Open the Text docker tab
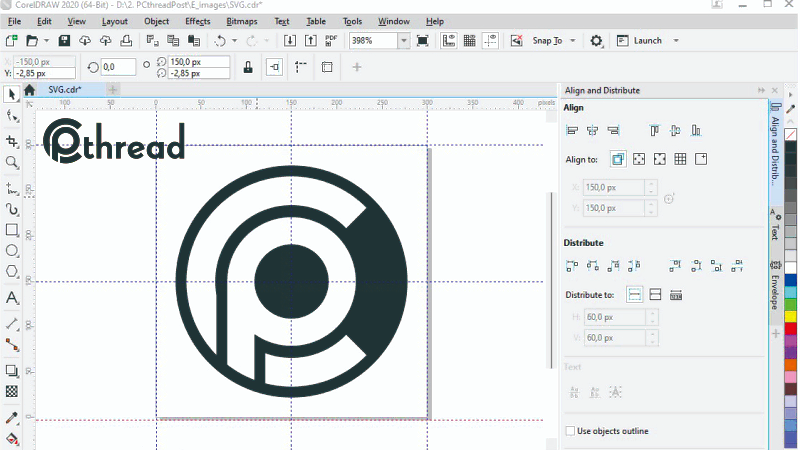Image resolution: width=800 pixels, height=450 pixels. [x=775, y=224]
